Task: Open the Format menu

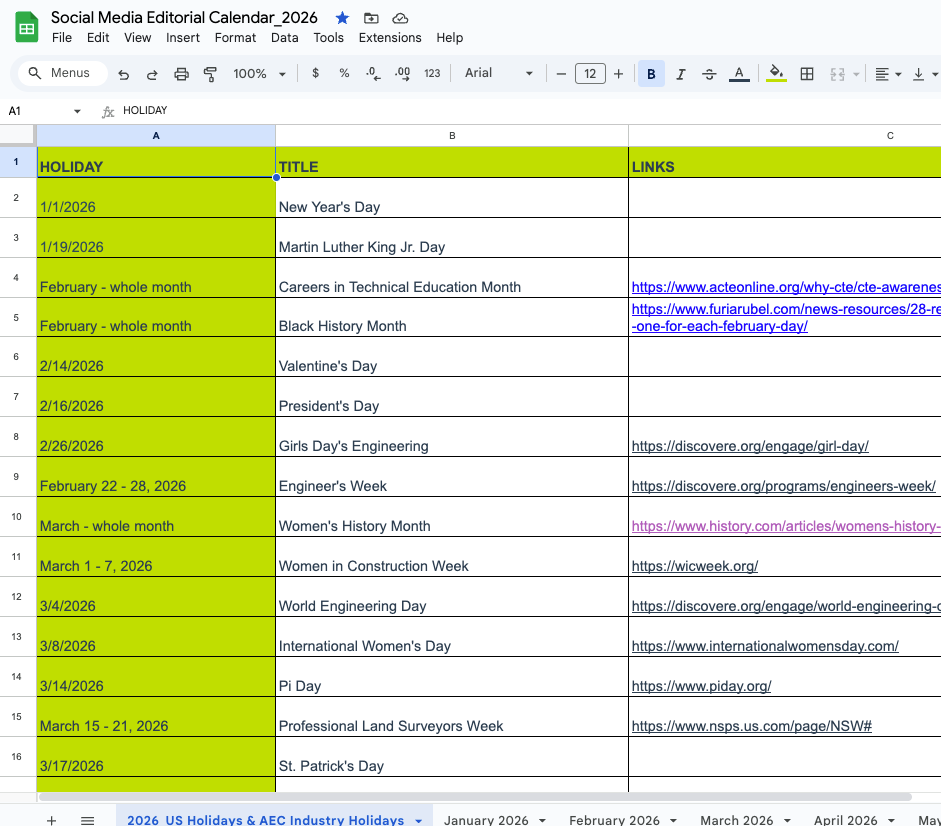Action: coord(235,37)
